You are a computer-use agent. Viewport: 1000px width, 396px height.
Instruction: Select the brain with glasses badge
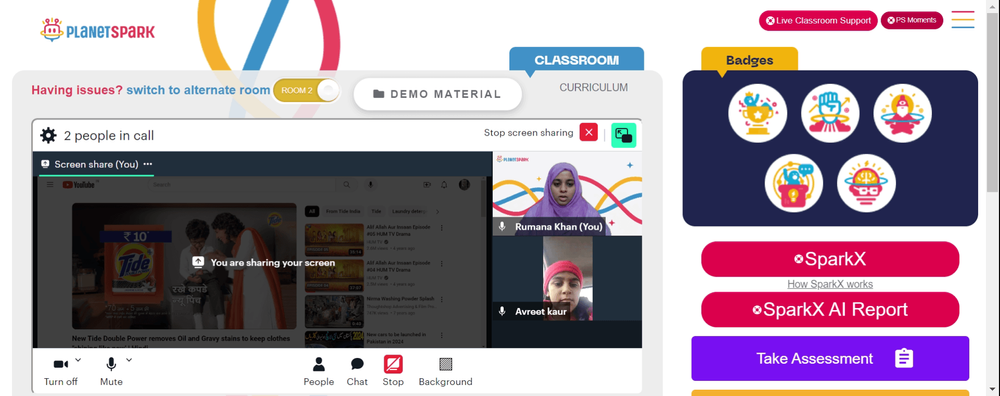click(867, 183)
